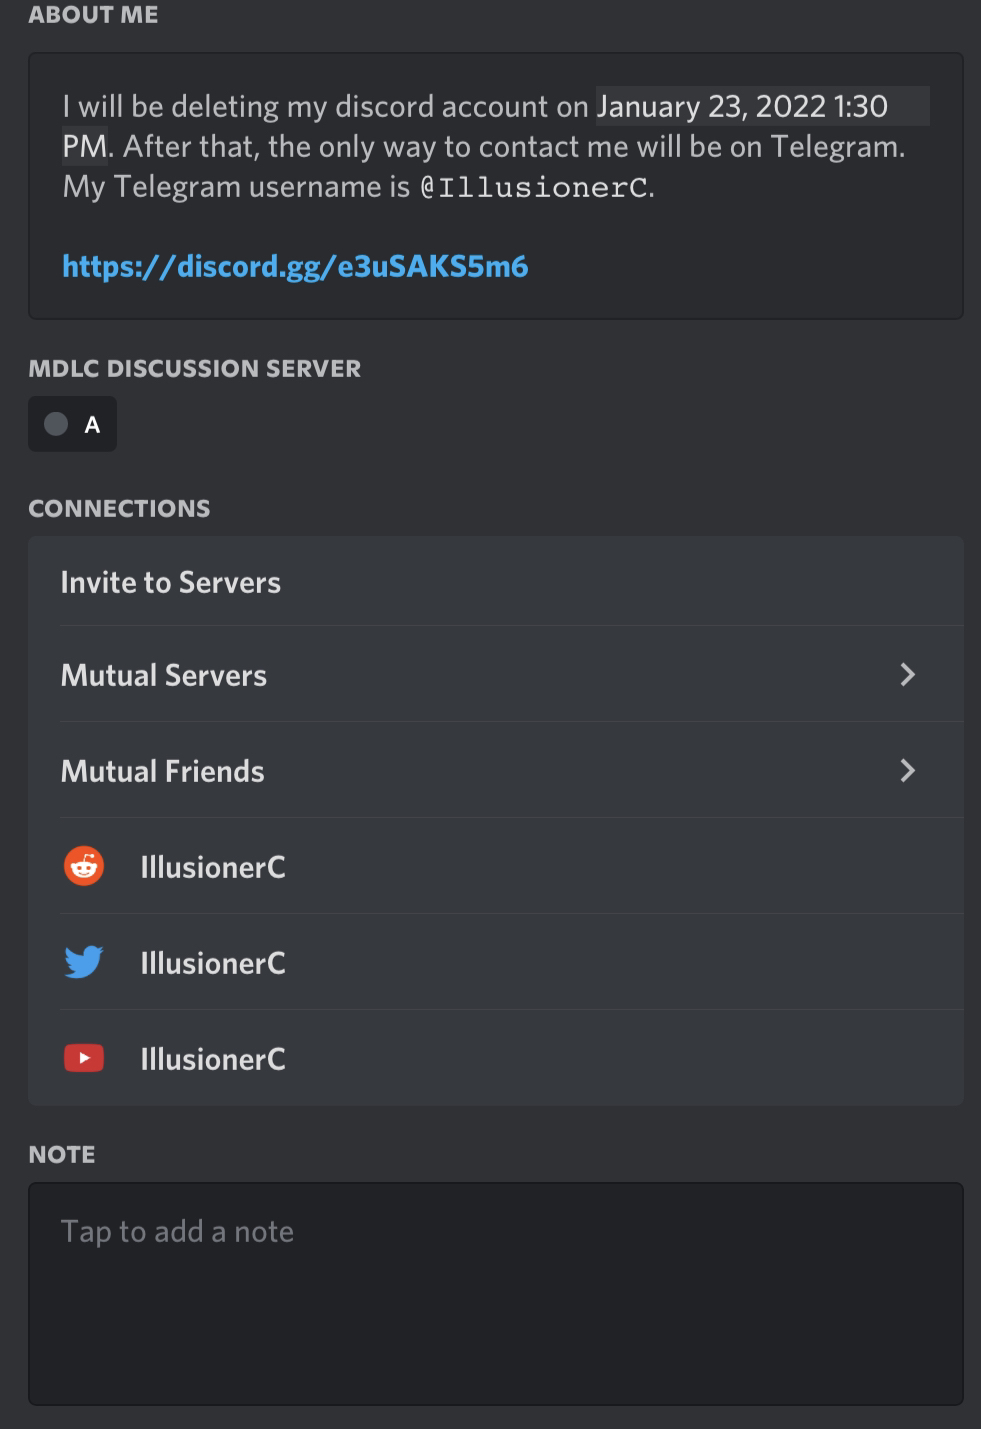981x1429 pixels.
Task: Open the YouTube IllusionerC username
Action: [x=213, y=1059]
